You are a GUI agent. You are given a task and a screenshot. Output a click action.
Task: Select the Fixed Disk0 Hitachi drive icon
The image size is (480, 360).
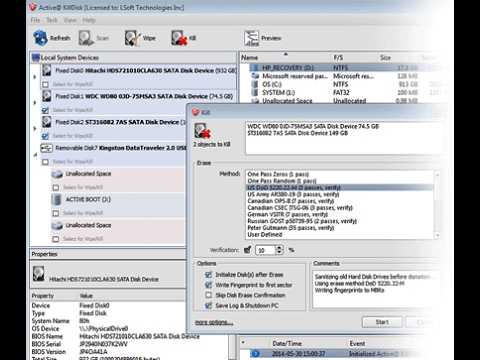click(47, 70)
